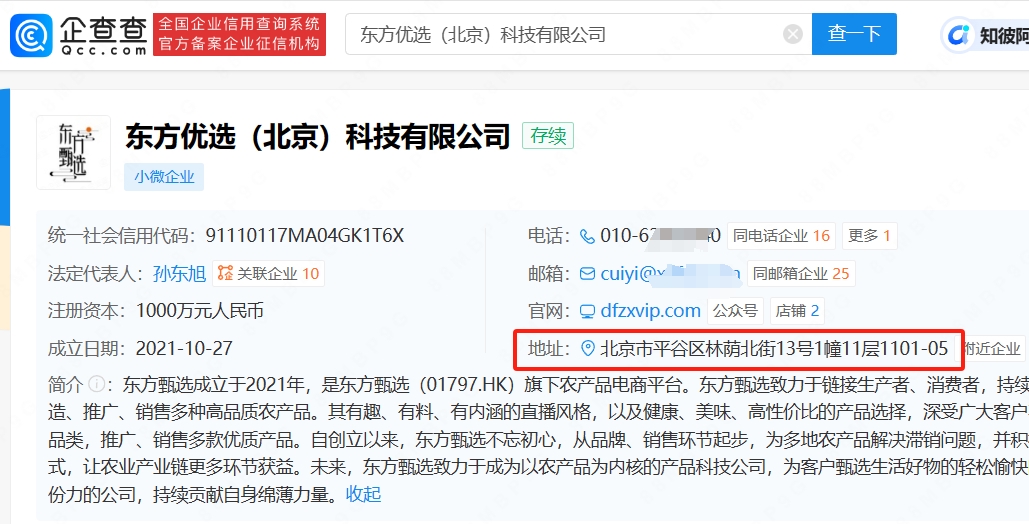Click the 公众号 button
The width and height of the screenshot is (1029, 524).
click(735, 311)
